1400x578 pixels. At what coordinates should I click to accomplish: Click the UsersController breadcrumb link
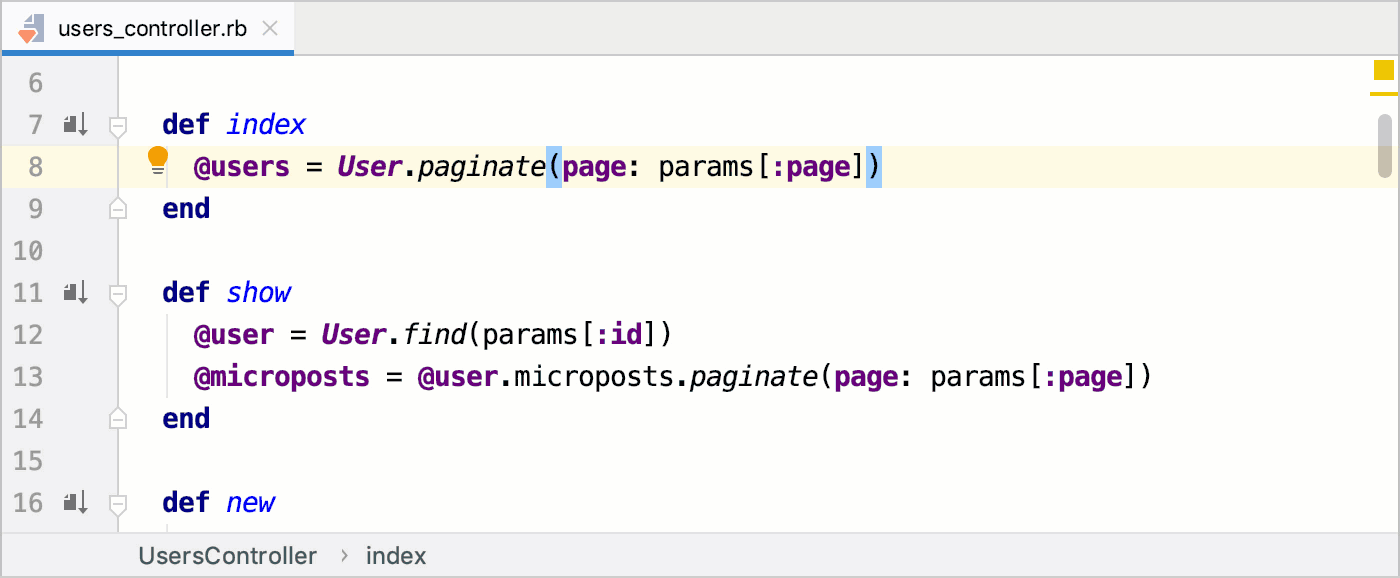coord(228,555)
